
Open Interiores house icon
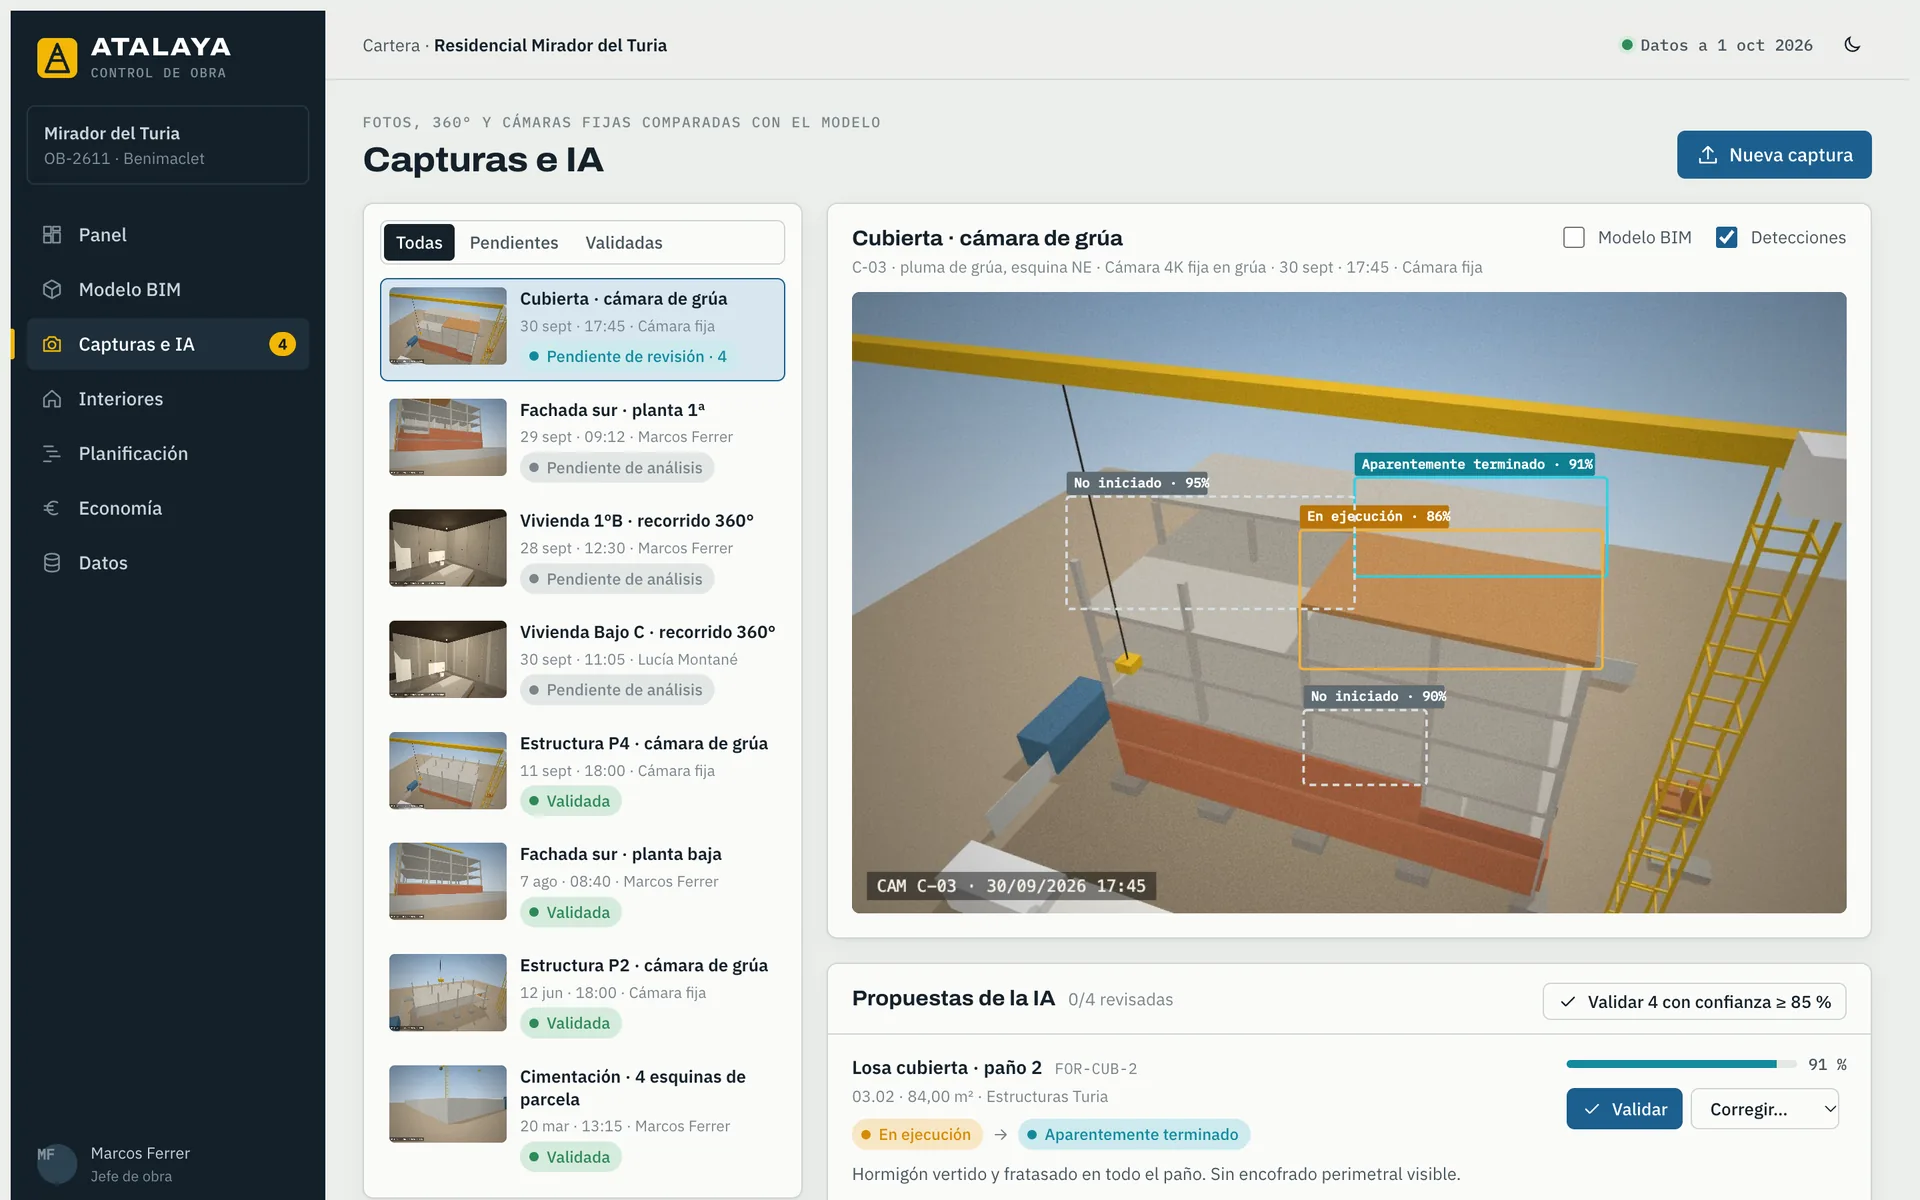(x=52, y=399)
